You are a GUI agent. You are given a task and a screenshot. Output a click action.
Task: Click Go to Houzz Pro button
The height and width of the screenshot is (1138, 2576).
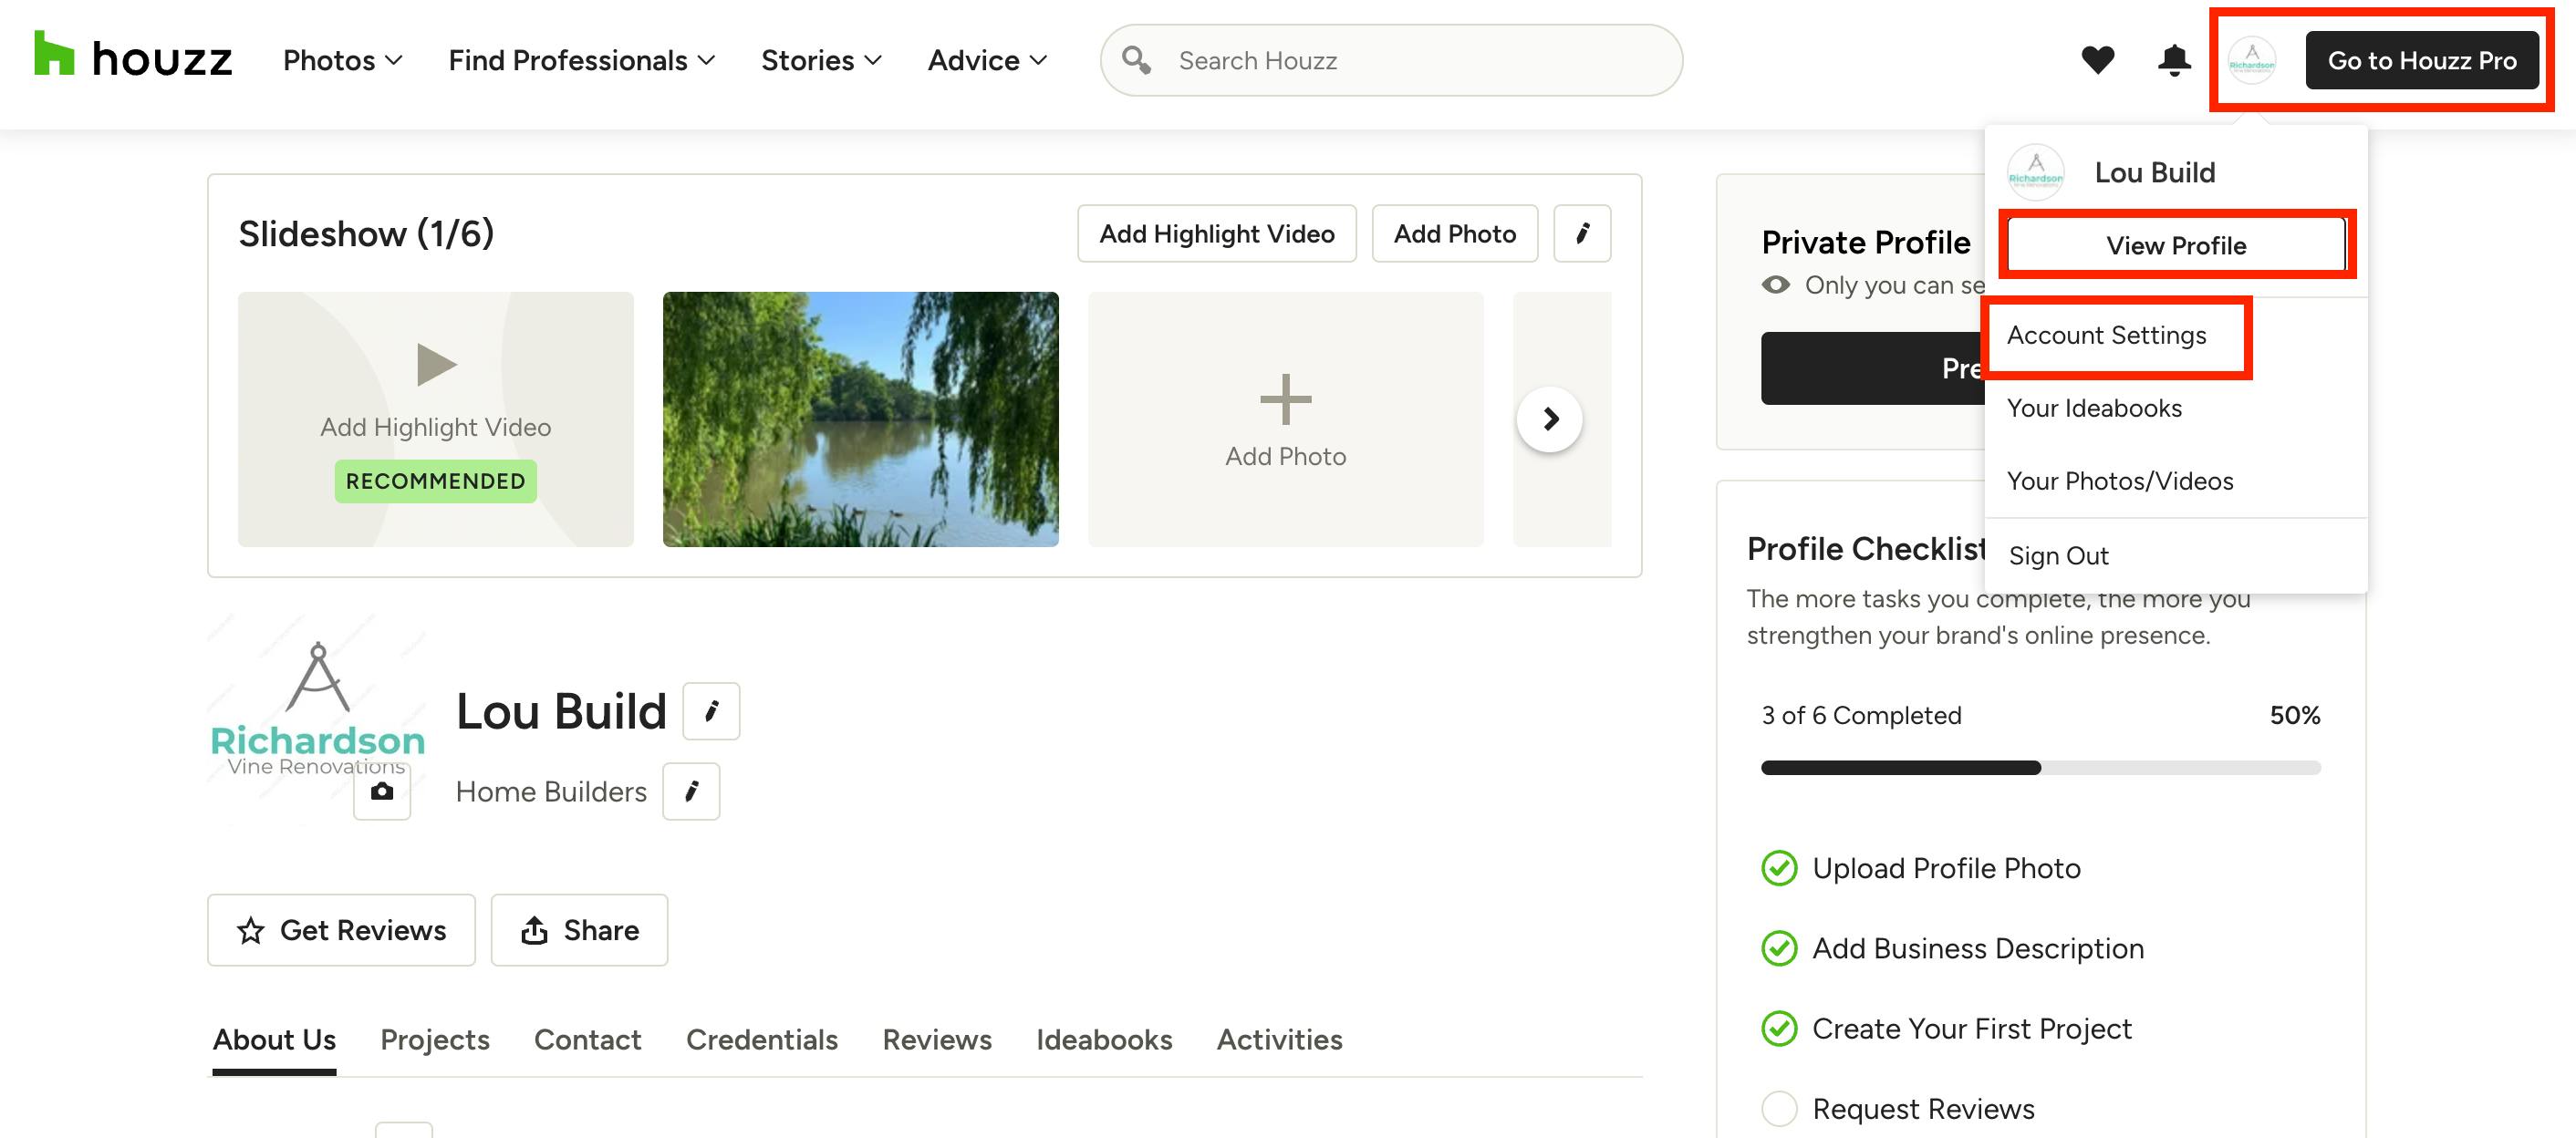(x=2422, y=60)
